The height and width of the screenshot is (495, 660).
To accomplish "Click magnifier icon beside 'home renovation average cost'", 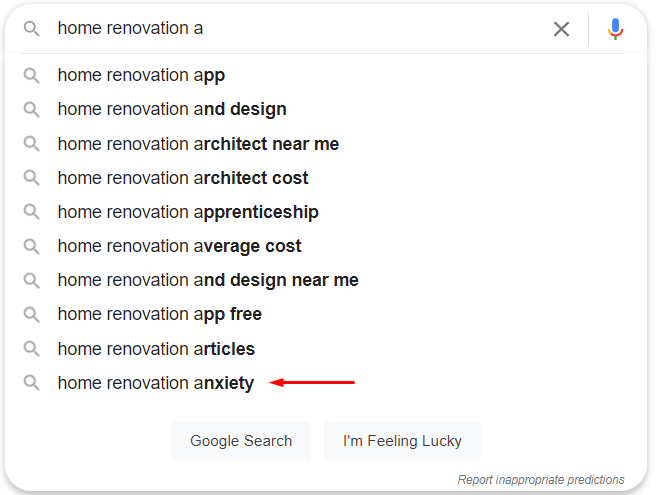I will 32,246.
